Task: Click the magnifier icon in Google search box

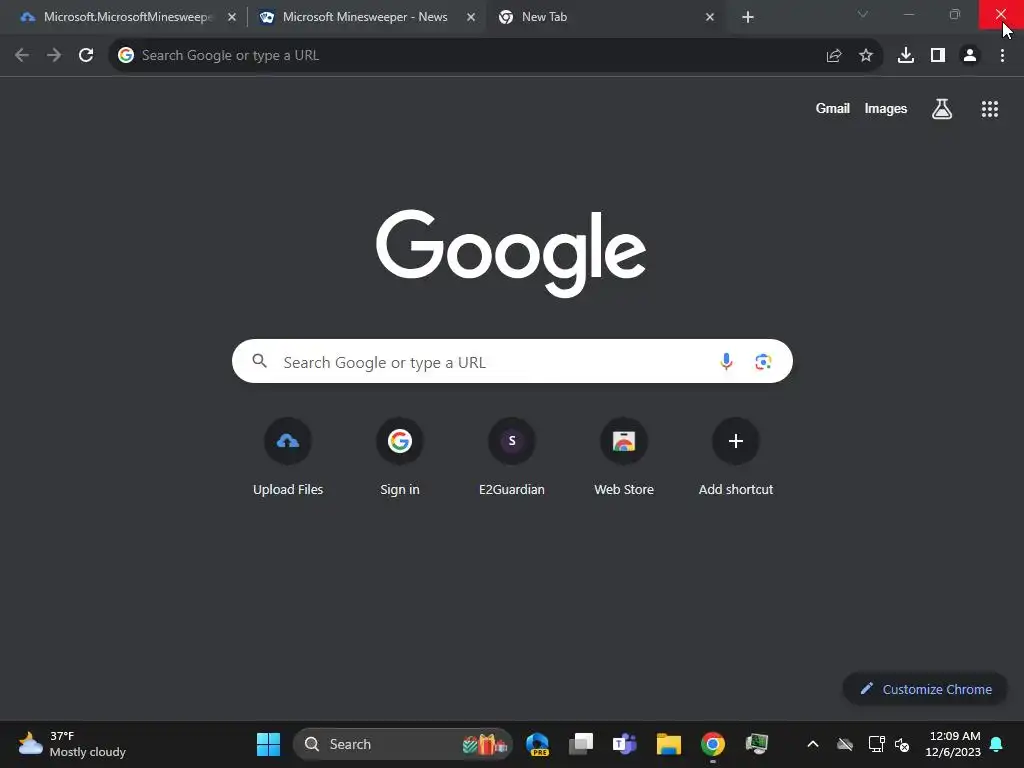Action: [260, 361]
